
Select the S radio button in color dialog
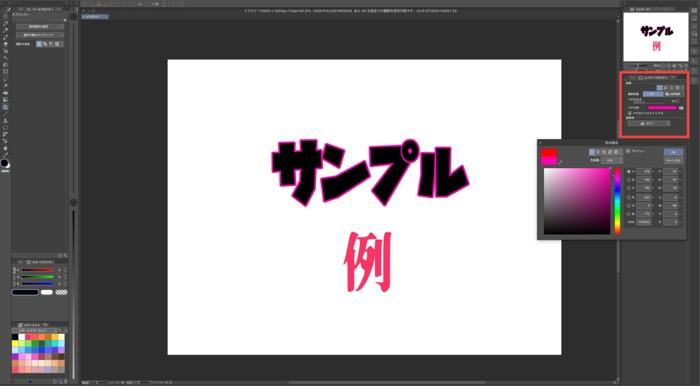[x=629, y=180]
